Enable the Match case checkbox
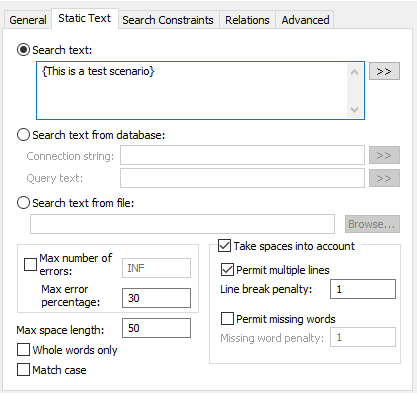Viewport: 417px width, 393px height. click(x=23, y=370)
